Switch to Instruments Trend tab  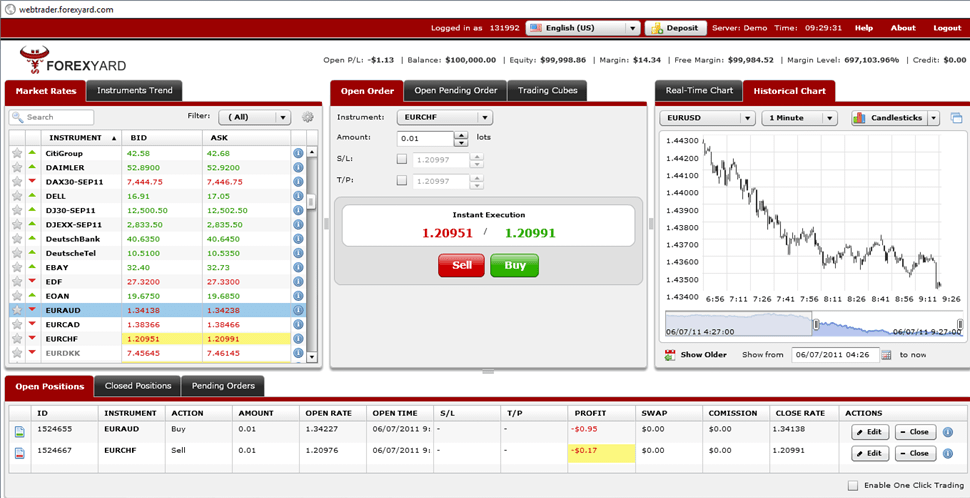point(134,90)
